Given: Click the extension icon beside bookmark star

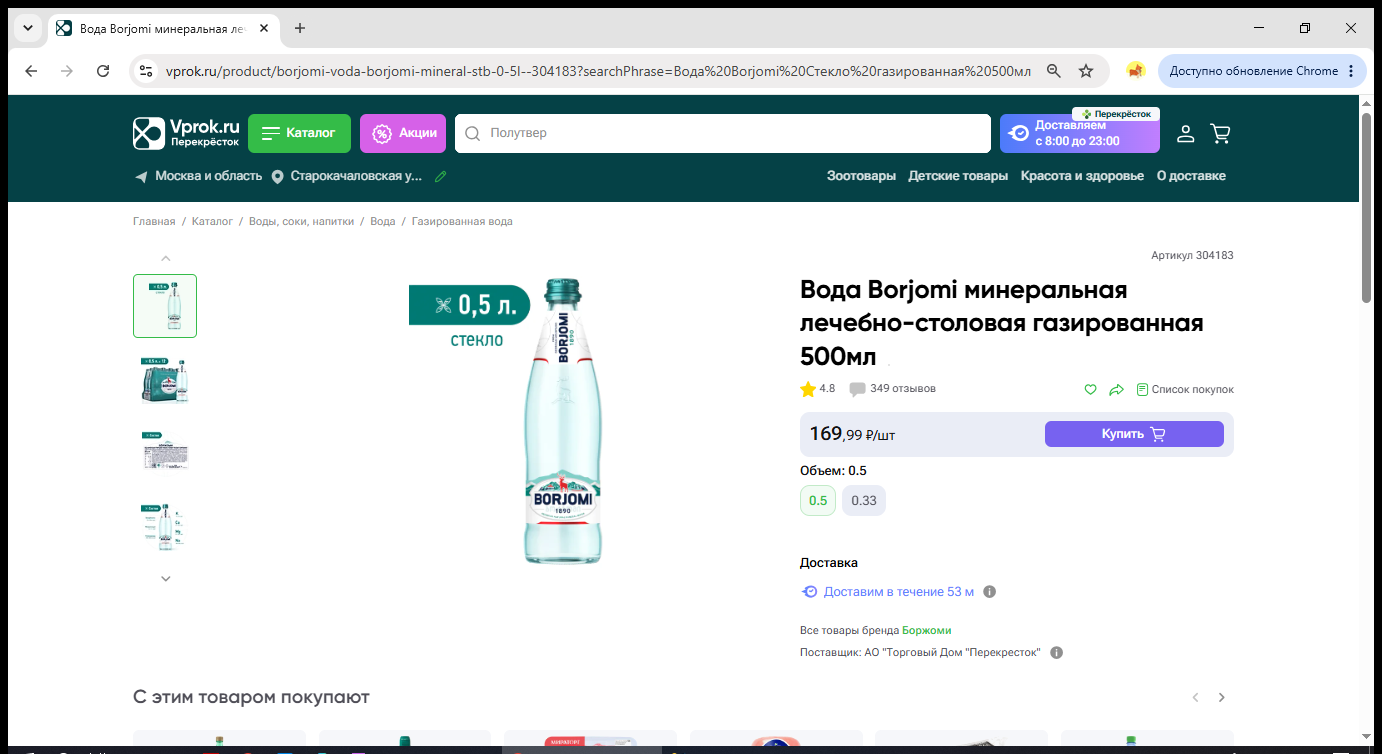Looking at the screenshot, I should click(1135, 71).
